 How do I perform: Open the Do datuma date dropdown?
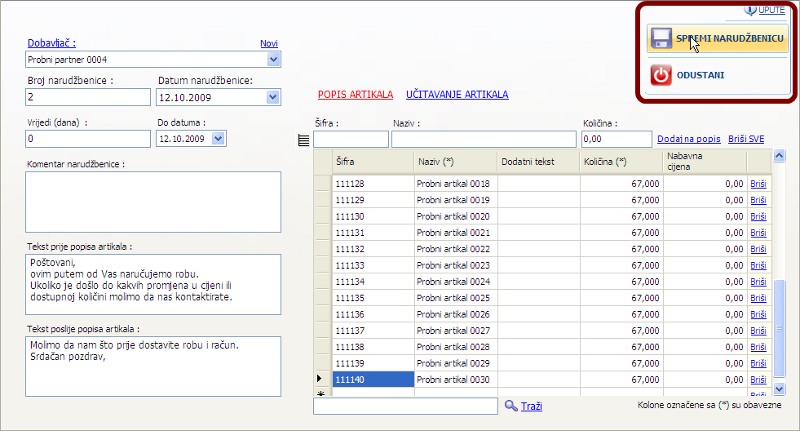click(x=219, y=139)
